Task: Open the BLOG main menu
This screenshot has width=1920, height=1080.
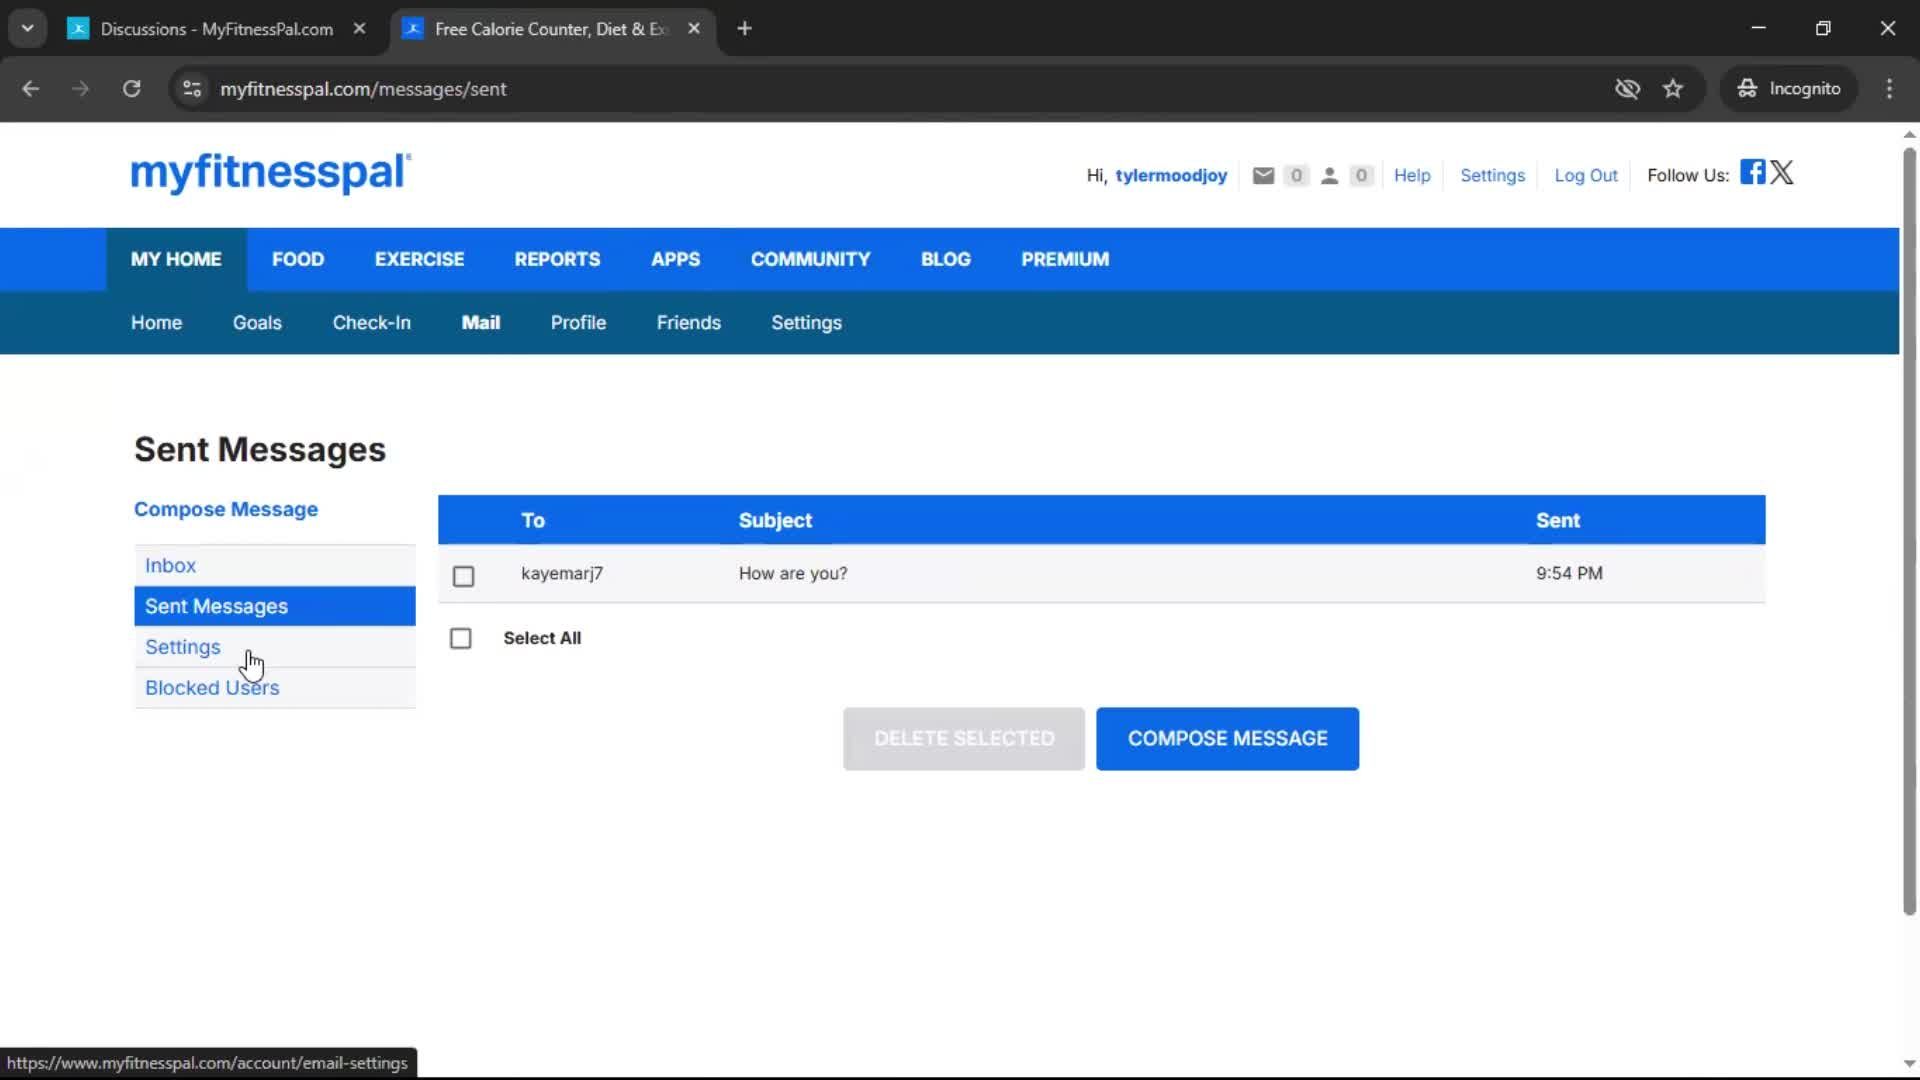Action: pyautogui.click(x=945, y=259)
